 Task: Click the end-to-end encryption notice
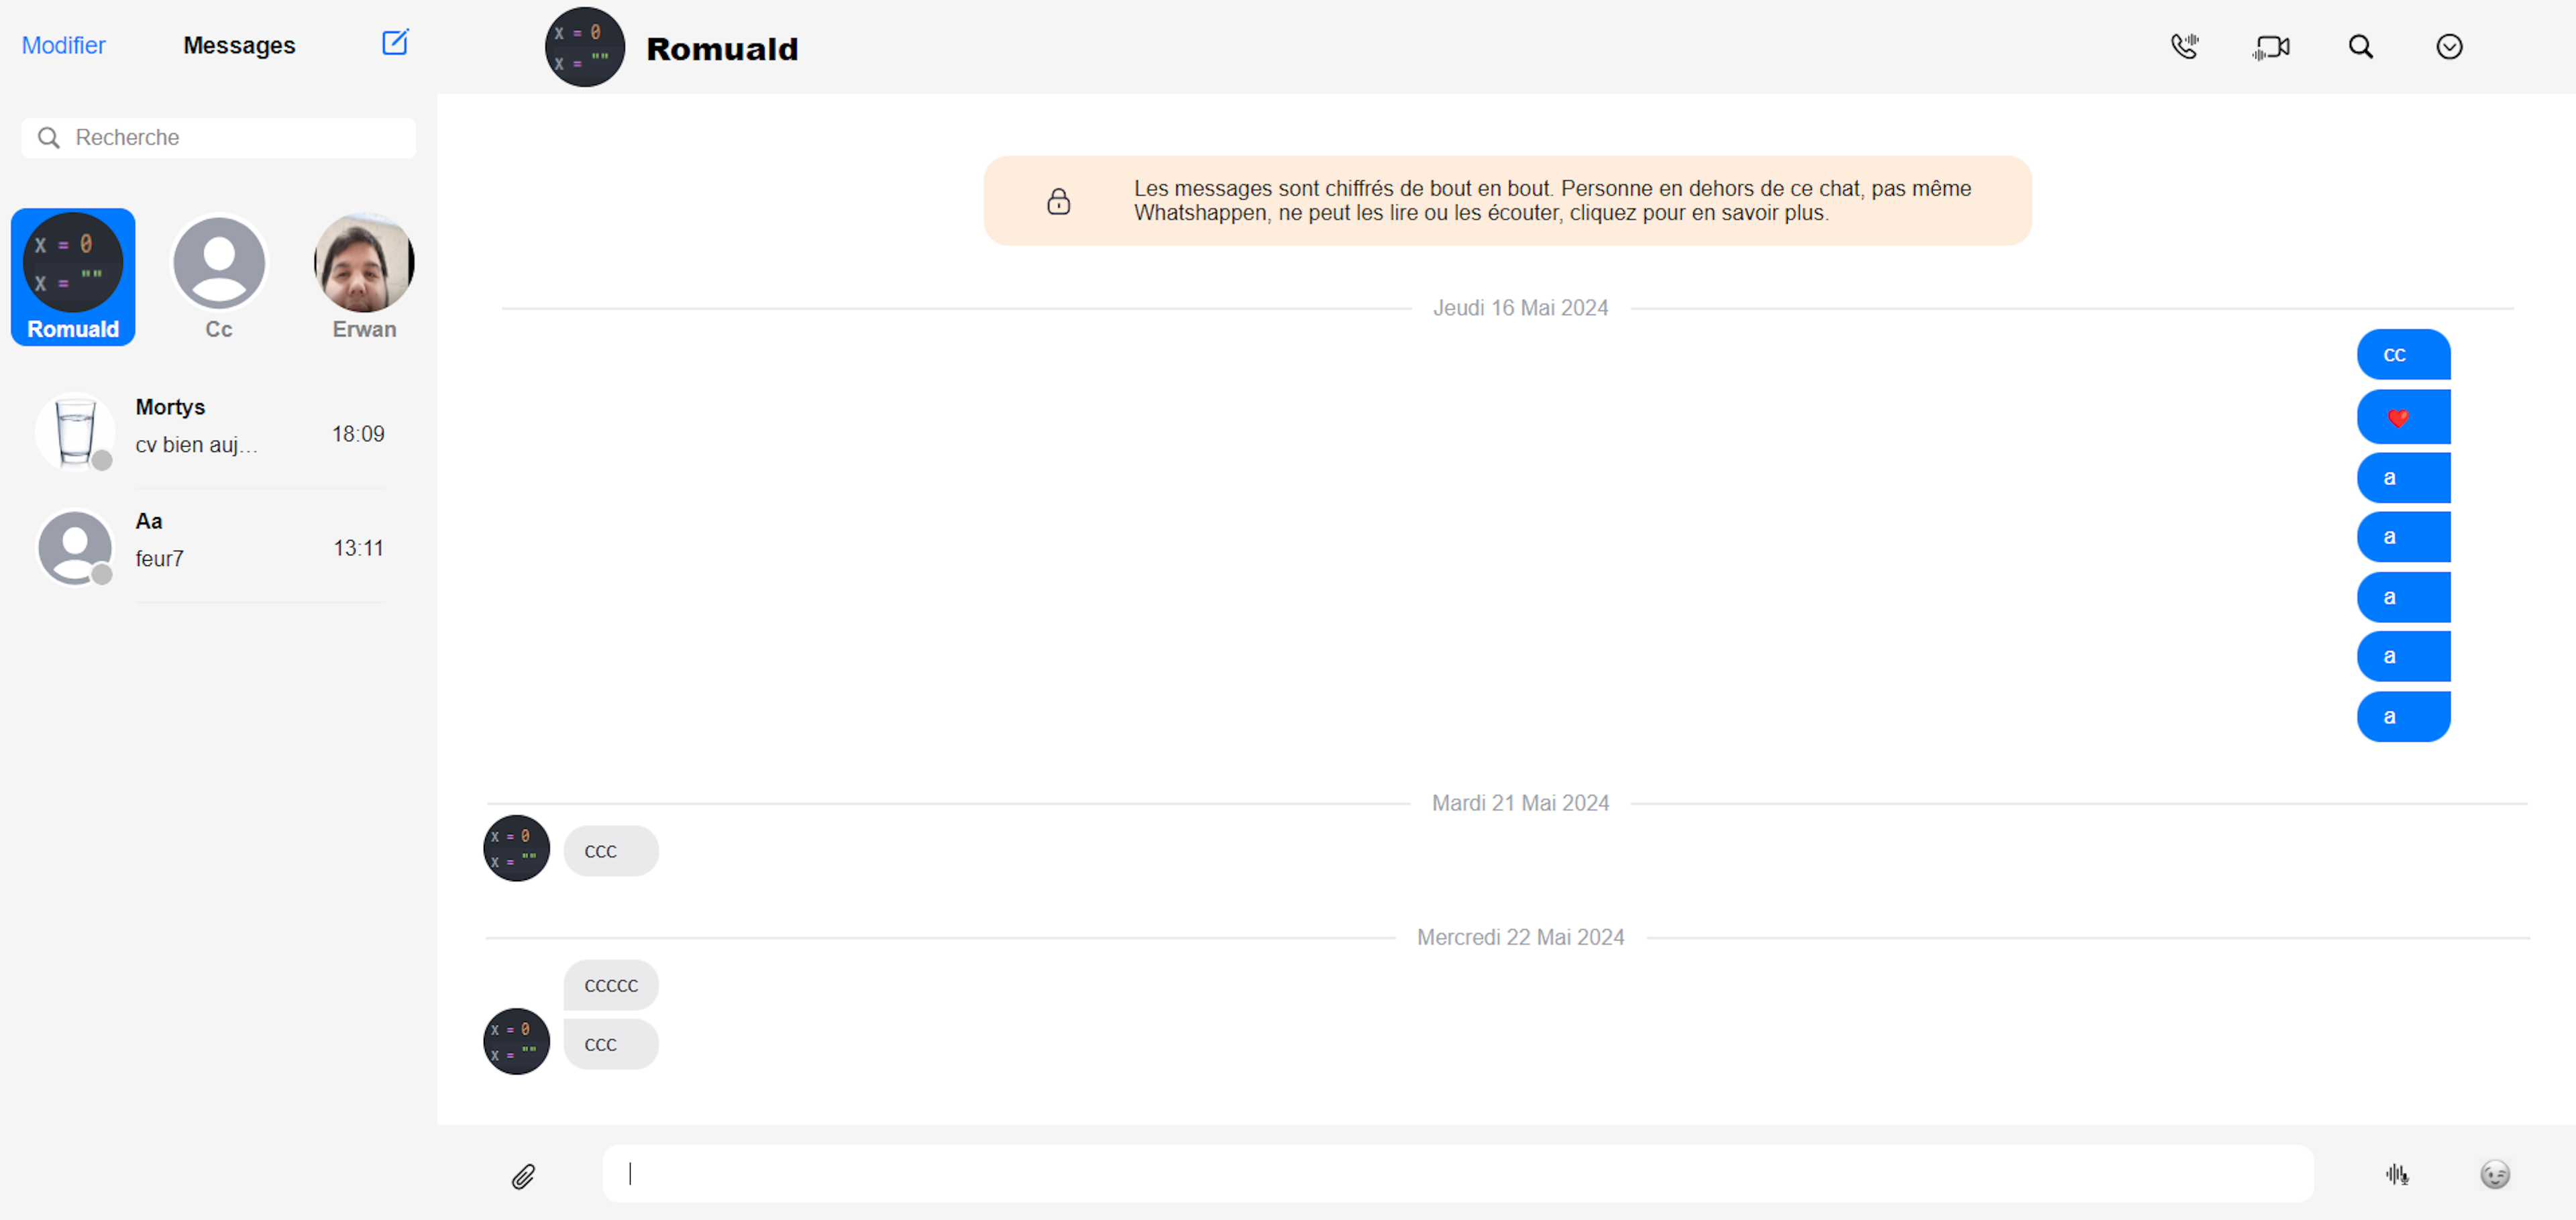click(1551, 201)
